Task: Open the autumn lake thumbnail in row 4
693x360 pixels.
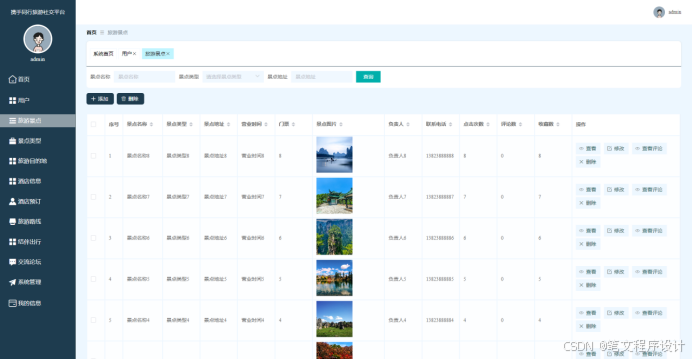Action: click(335, 278)
